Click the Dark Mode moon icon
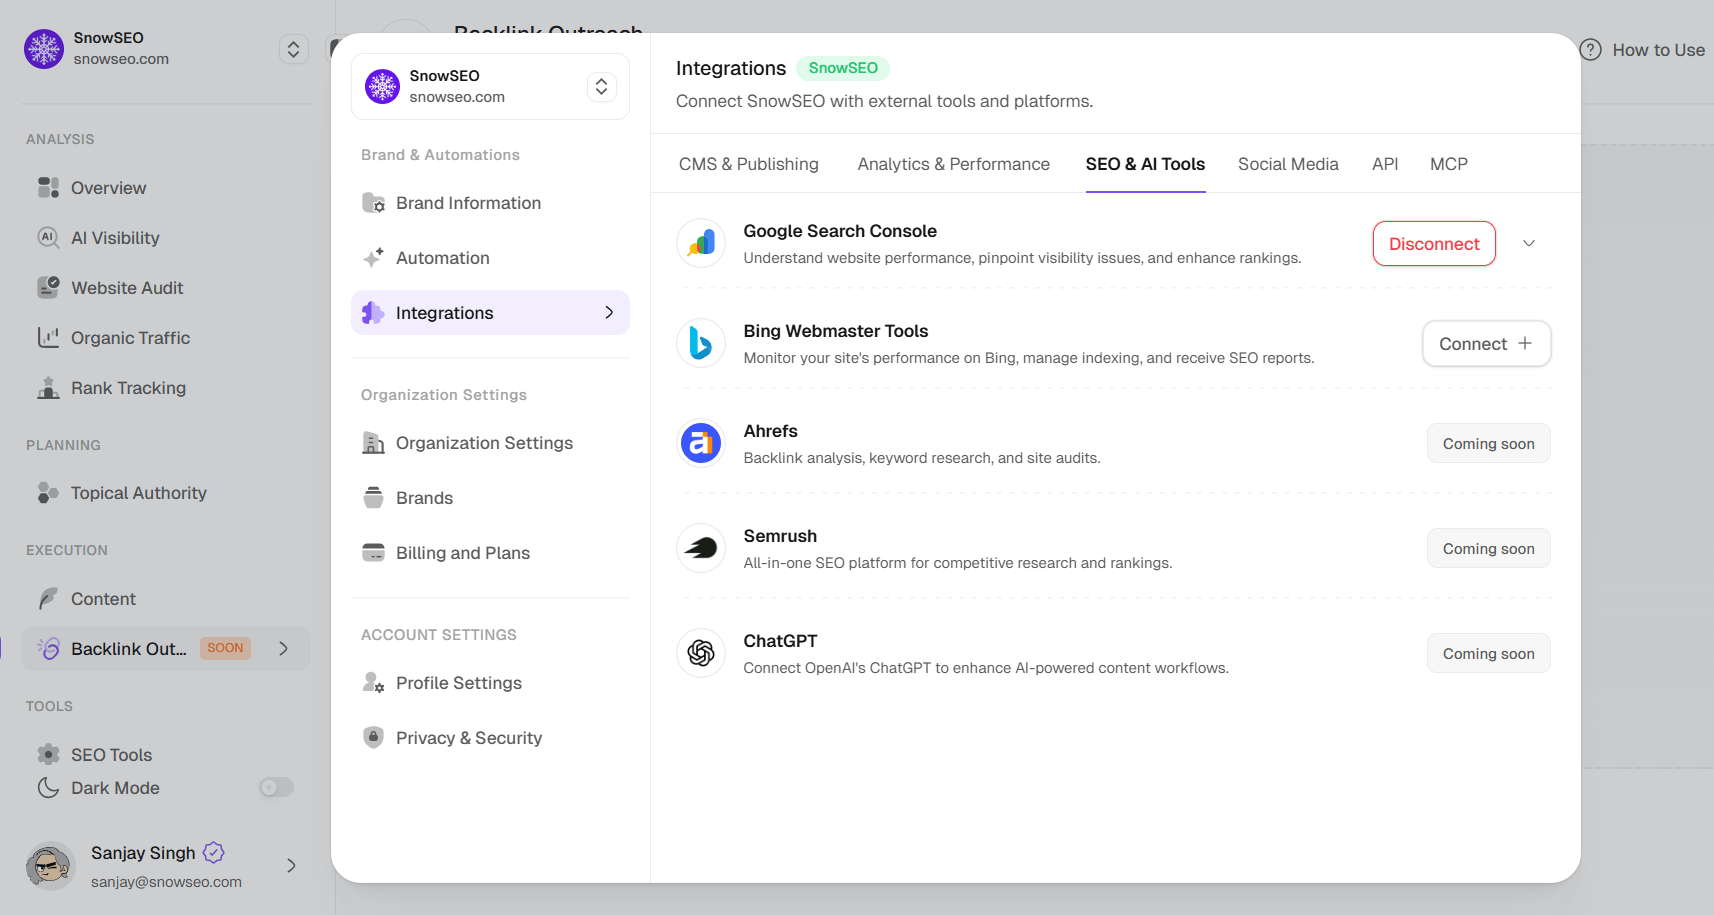This screenshot has height=915, width=1714. click(x=48, y=788)
